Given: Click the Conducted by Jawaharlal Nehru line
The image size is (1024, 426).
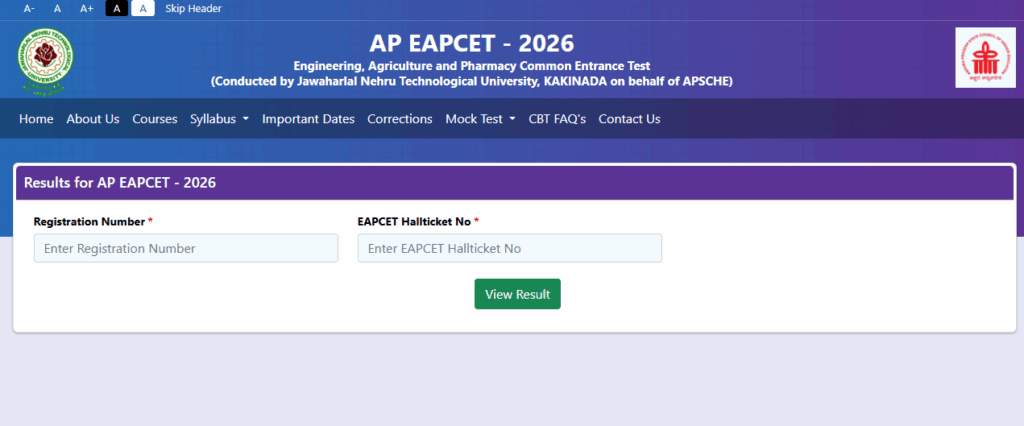Looking at the screenshot, I should pyautogui.click(x=472, y=82).
